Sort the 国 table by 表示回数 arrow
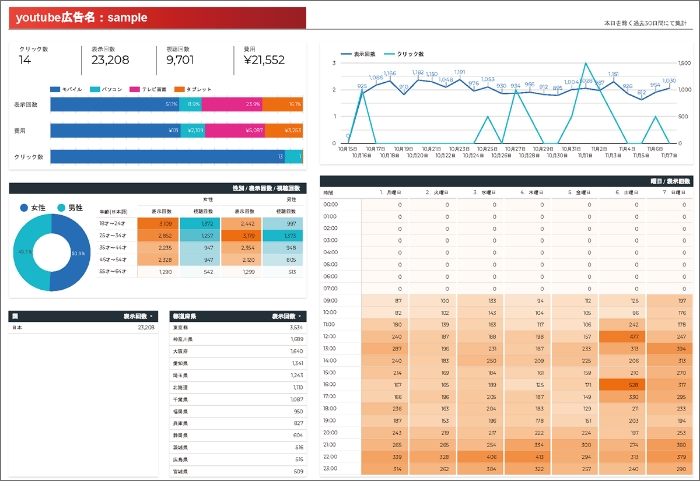 tap(153, 315)
